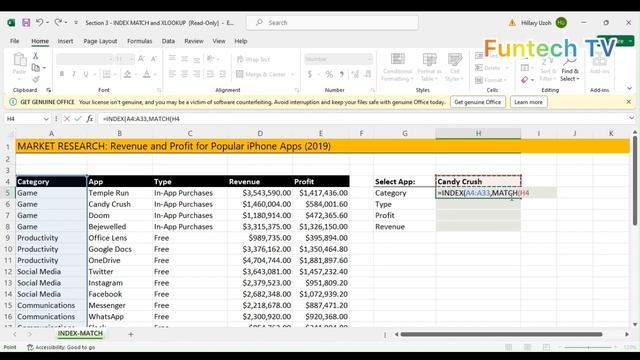This screenshot has height=360, width=640.
Task: Click the Increase Decimal icon
Action: 355,74
